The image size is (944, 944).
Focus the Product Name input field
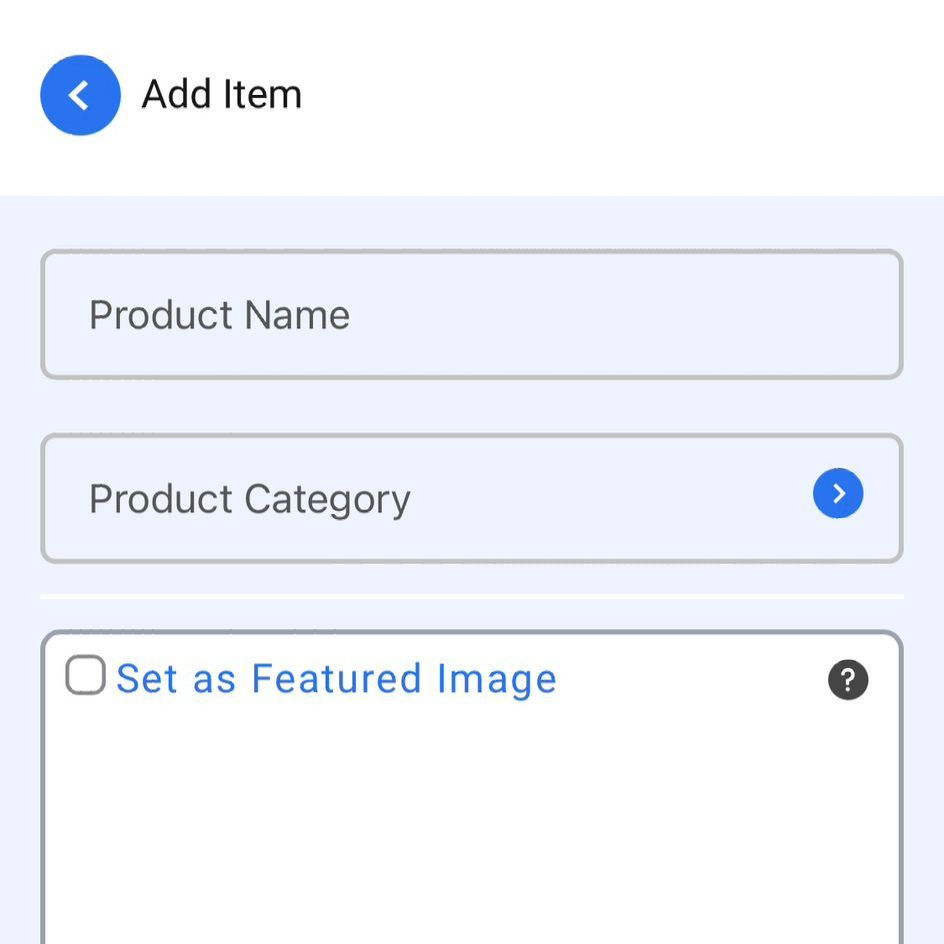pos(472,314)
